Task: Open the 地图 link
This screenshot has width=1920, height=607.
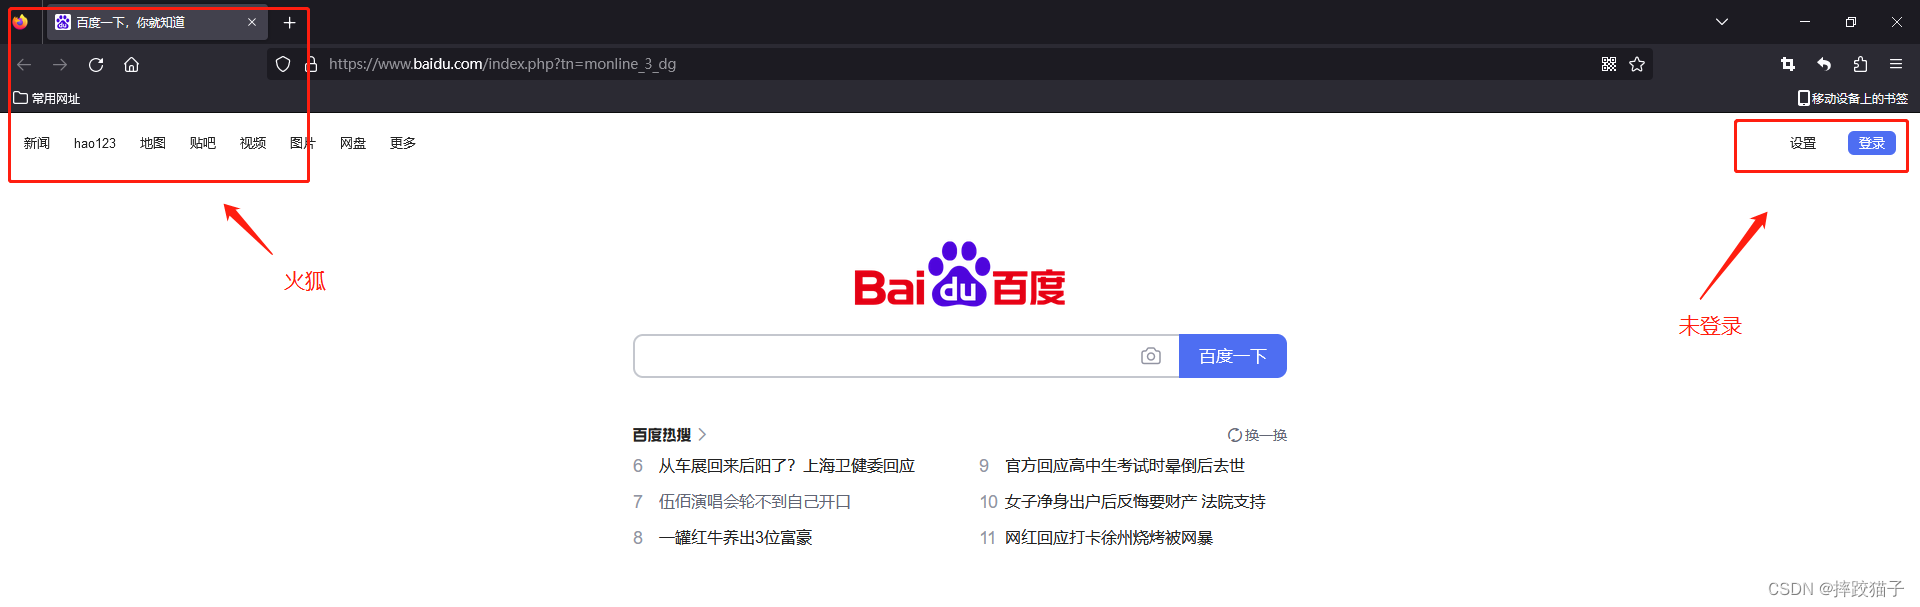Action: click(153, 143)
